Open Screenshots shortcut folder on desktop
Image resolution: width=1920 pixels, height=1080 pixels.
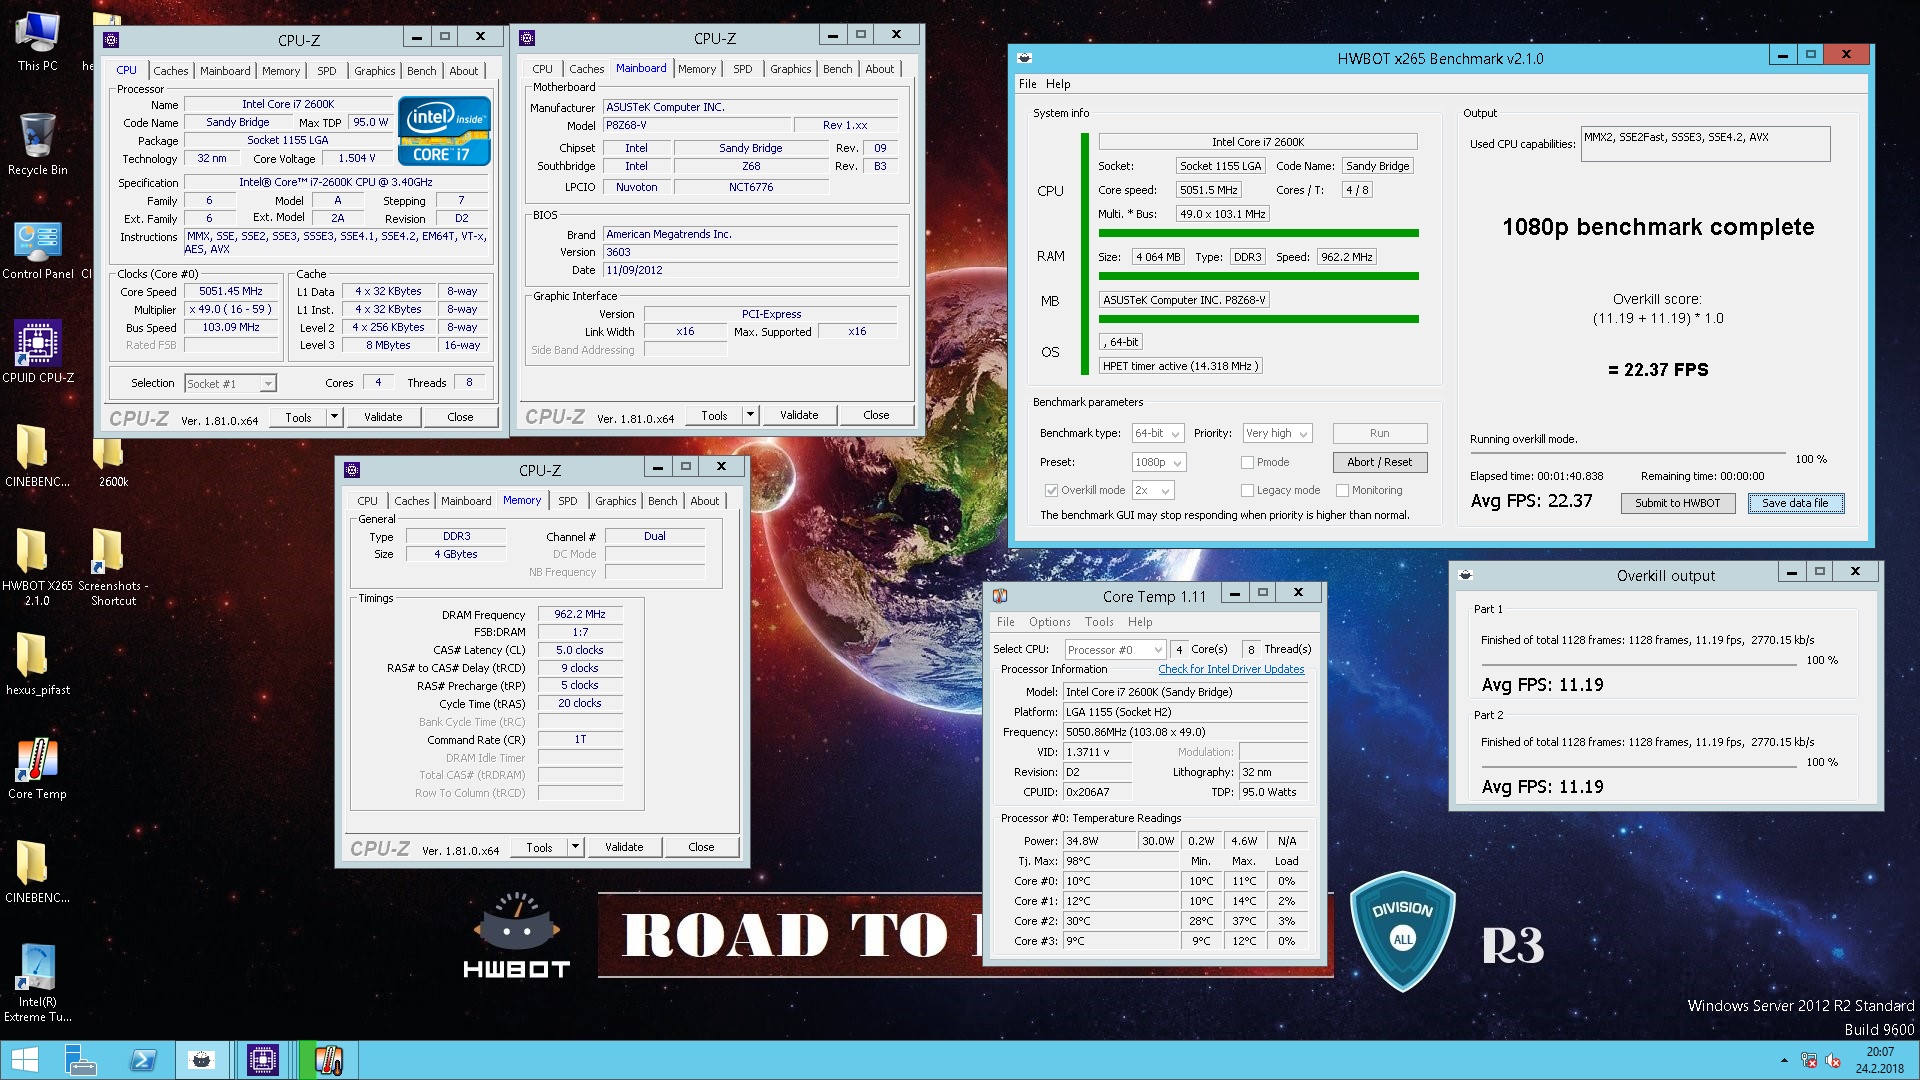[x=112, y=566]
